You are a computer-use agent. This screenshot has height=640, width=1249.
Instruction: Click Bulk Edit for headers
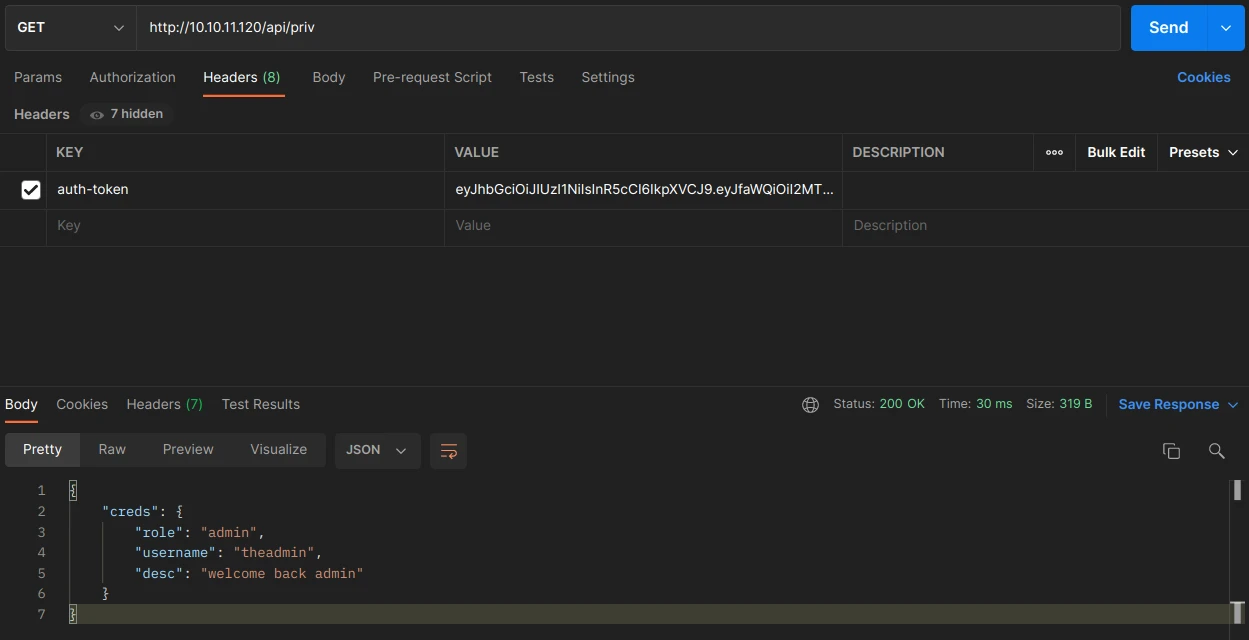tap(1116, 153)
